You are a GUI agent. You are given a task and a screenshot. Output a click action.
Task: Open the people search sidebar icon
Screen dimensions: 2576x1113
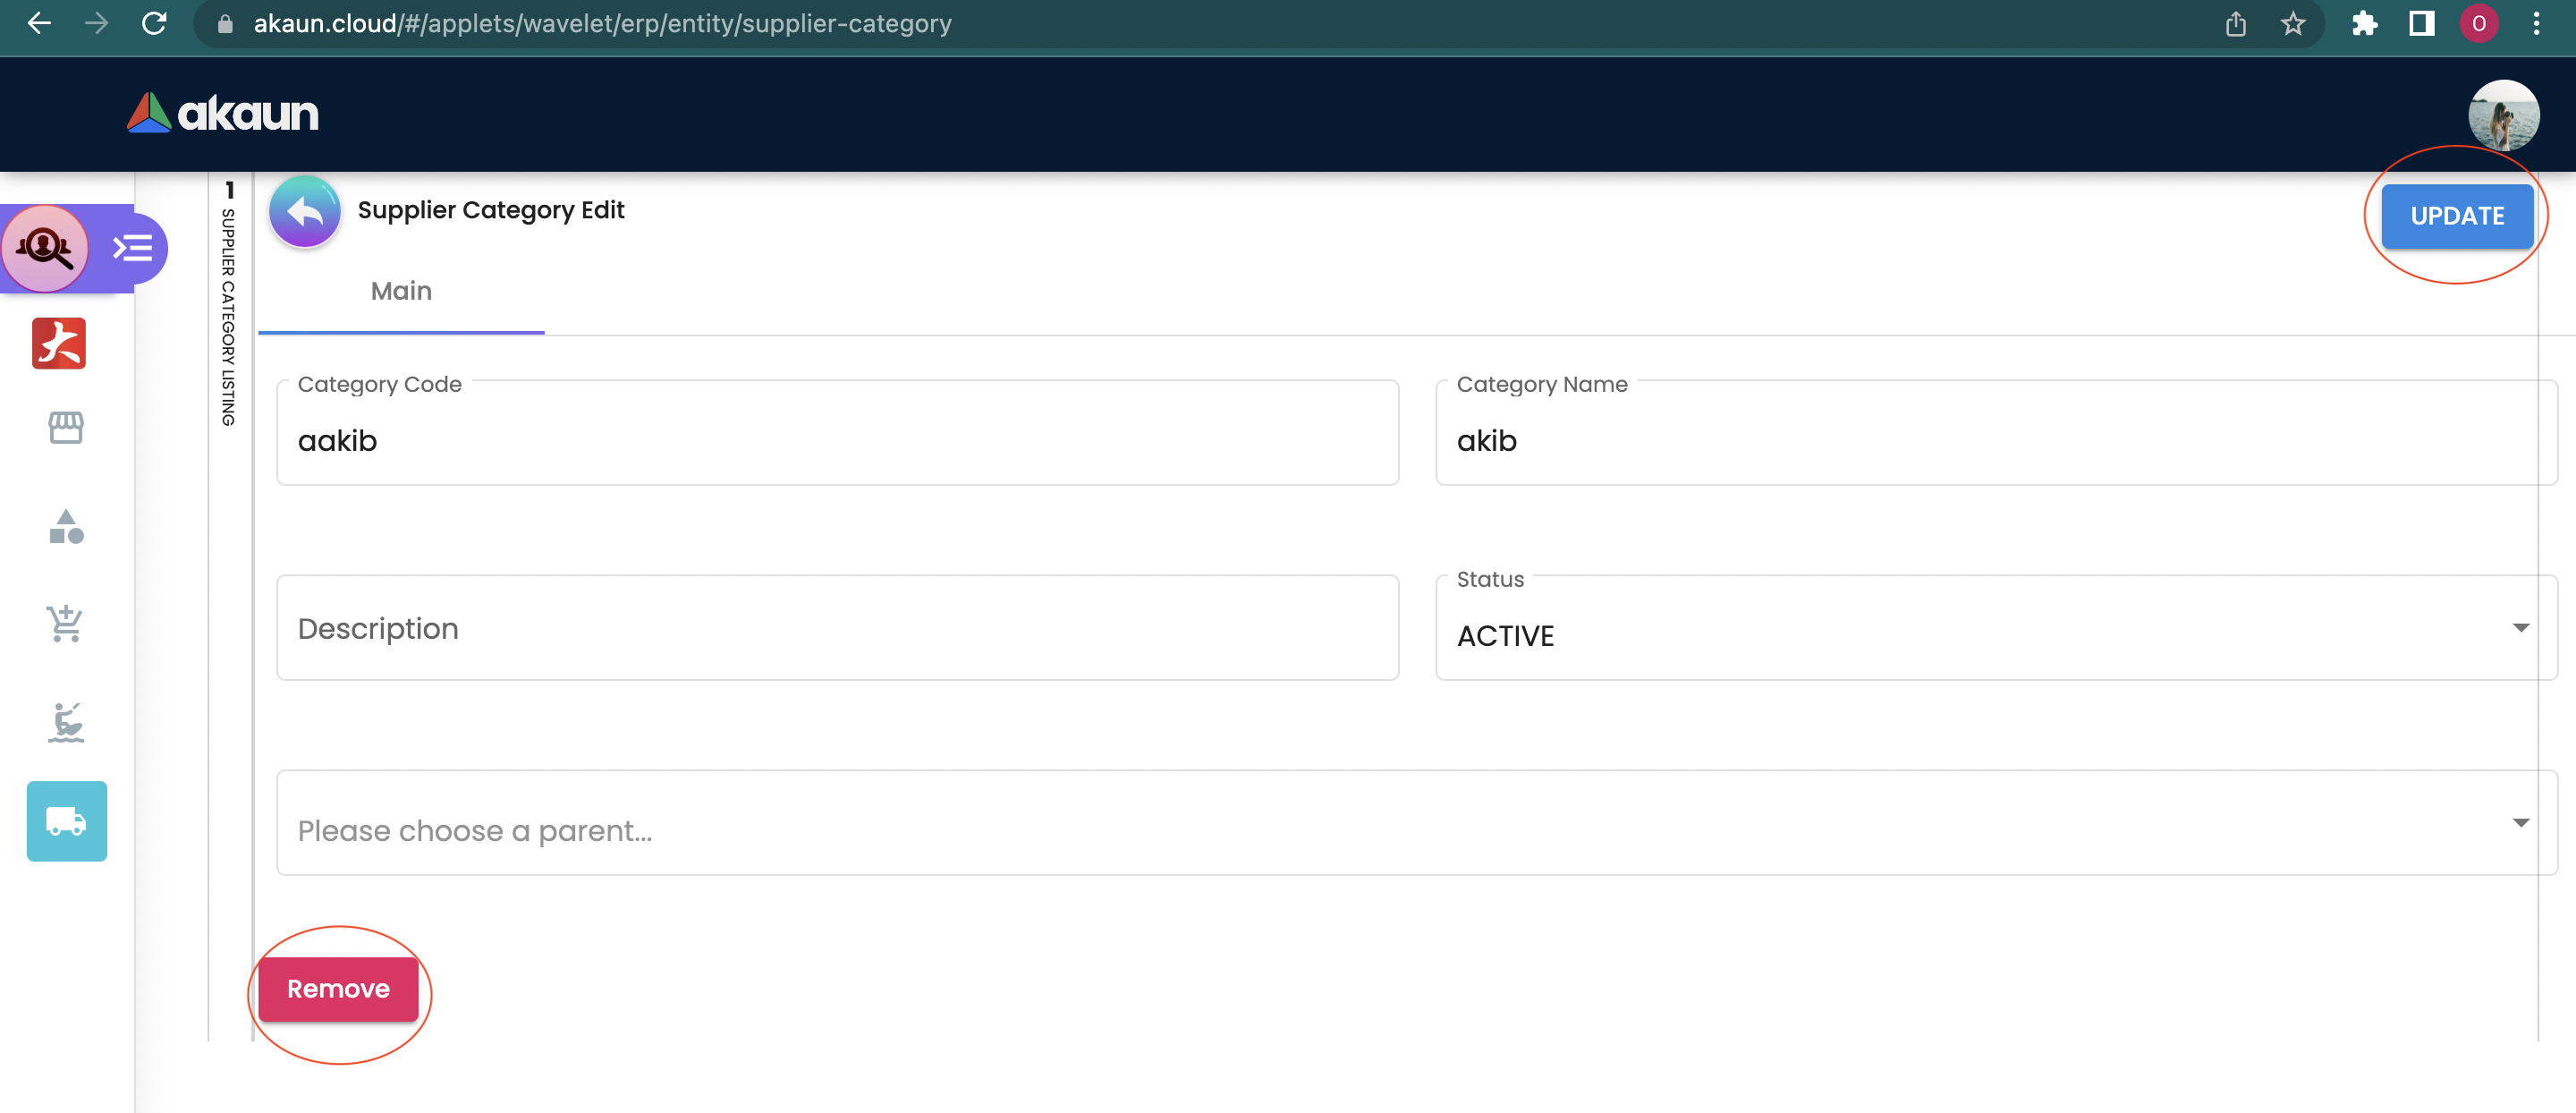click(x=45, y=248)
